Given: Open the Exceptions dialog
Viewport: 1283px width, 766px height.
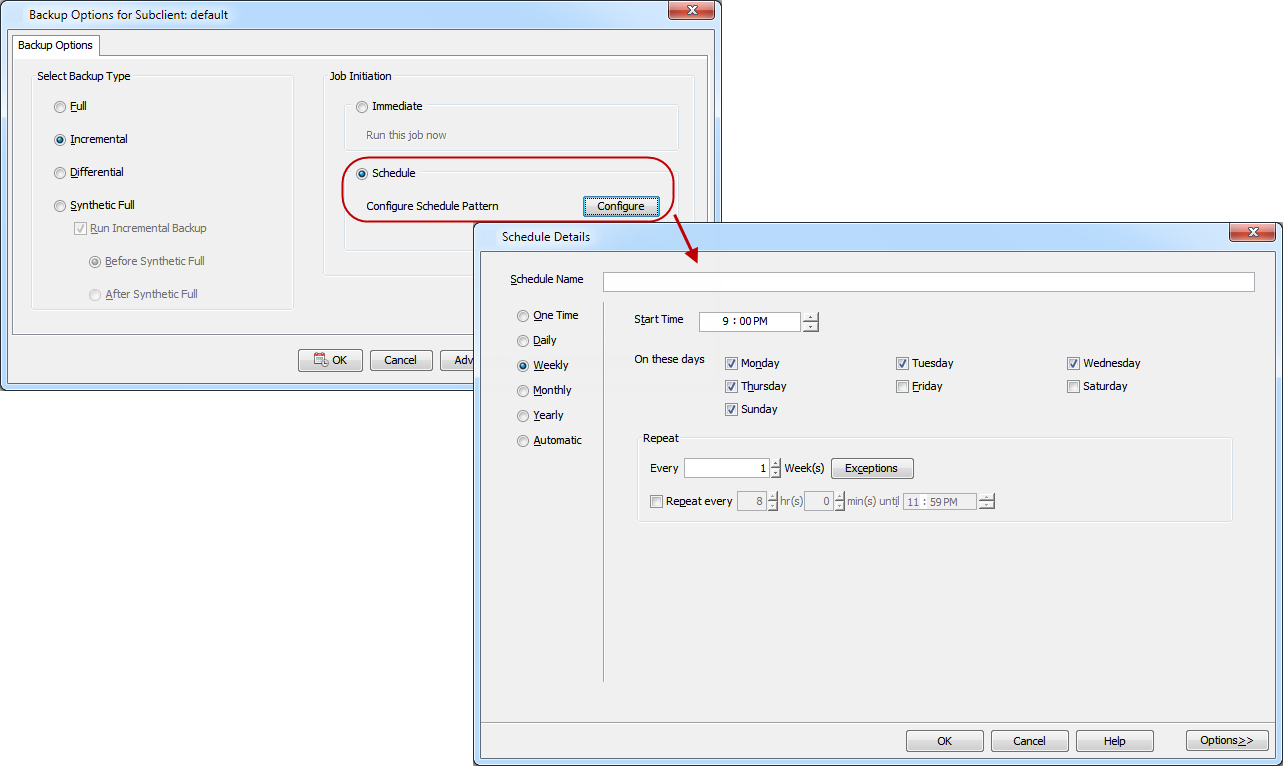Looking at the screenshot, I should (x=871, y=468).
